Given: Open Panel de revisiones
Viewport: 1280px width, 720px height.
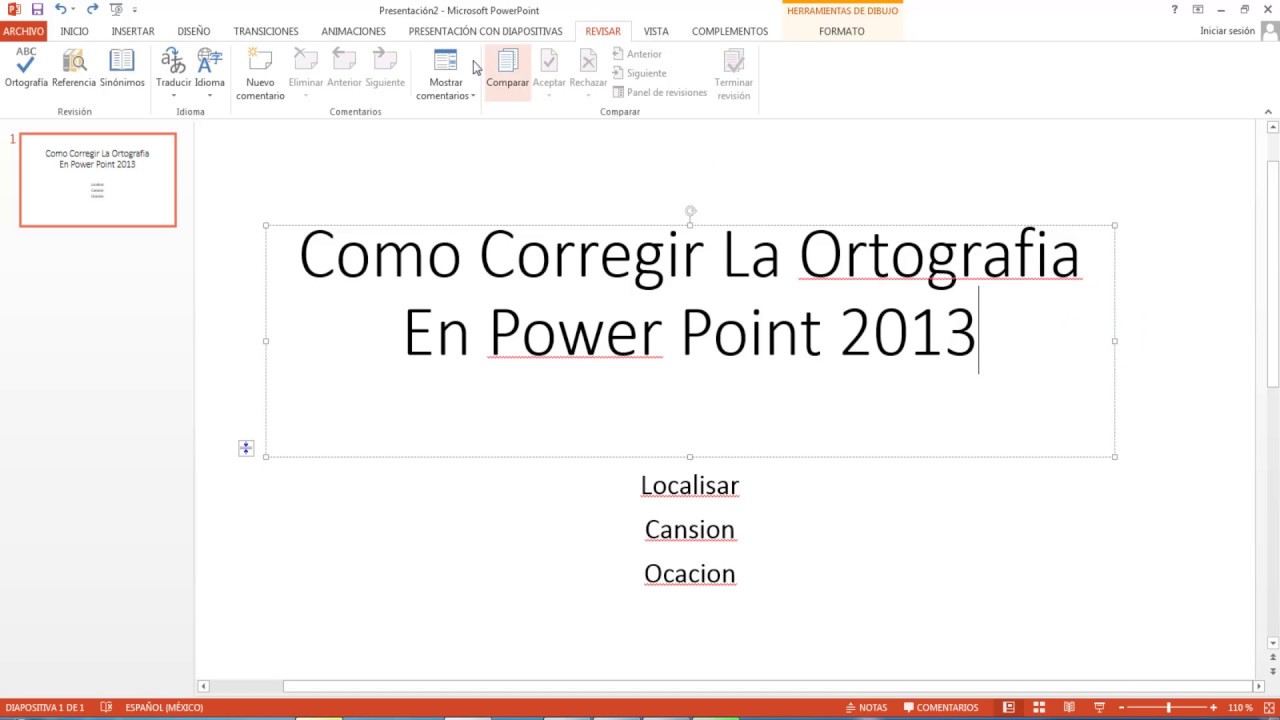Looking at the screenshot, I should pyautogui.click(x=659, y=92).
